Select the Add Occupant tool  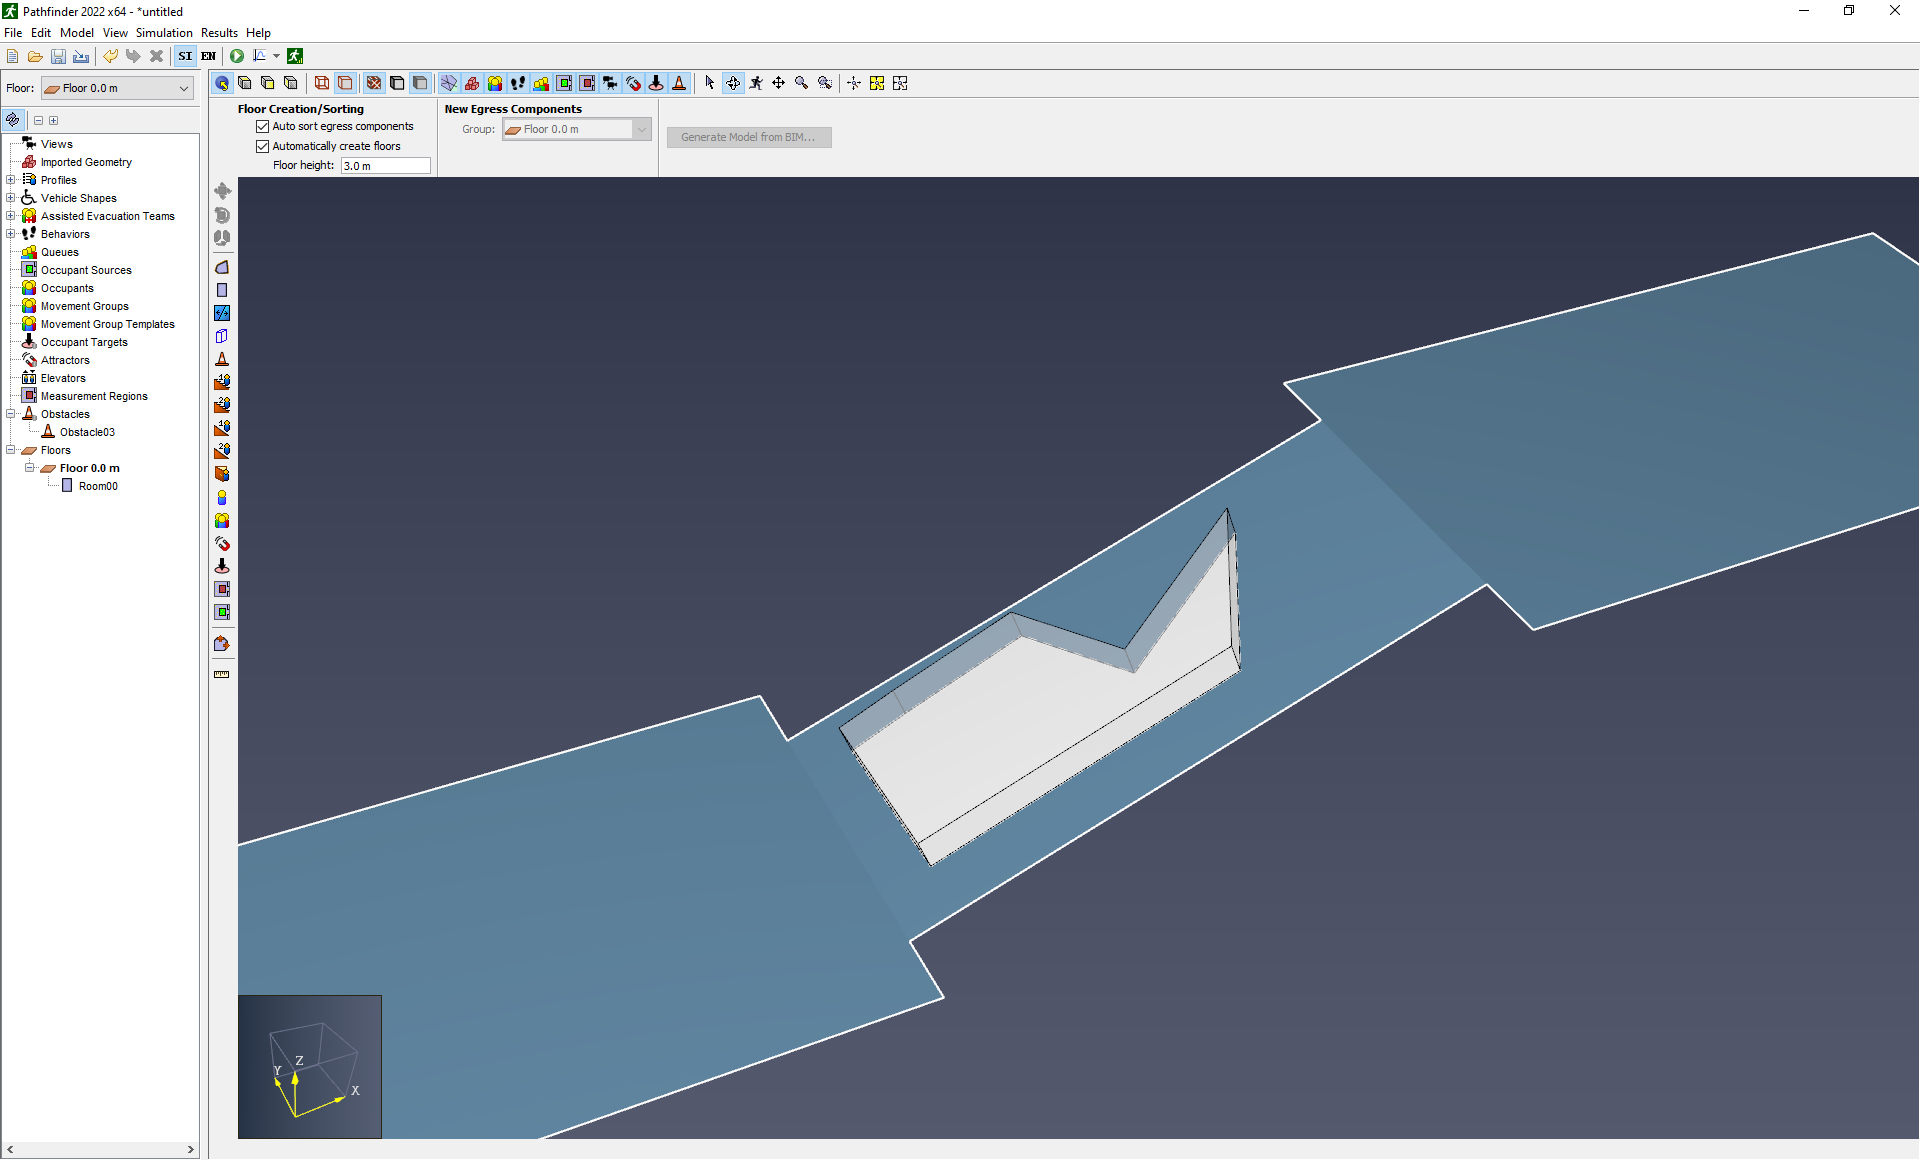tap(222, 497)
